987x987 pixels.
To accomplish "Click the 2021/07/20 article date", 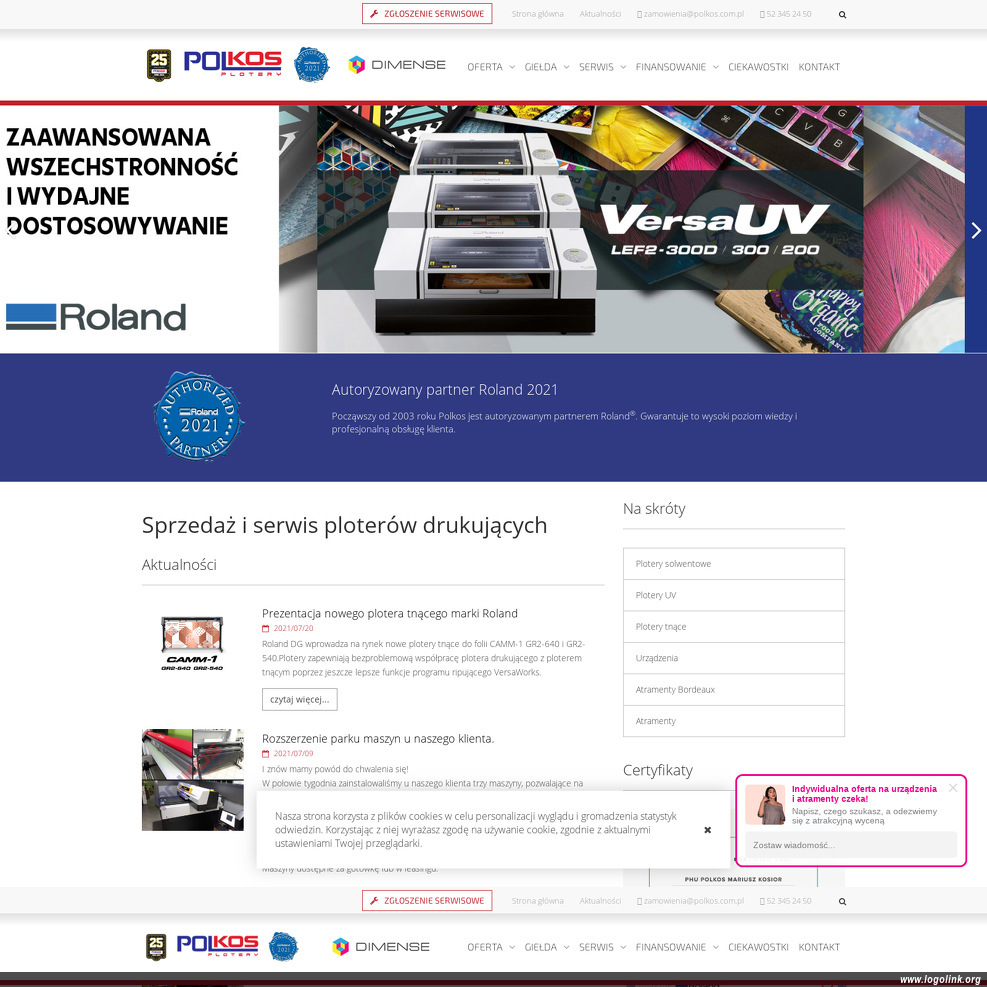I will coord(293,628).
